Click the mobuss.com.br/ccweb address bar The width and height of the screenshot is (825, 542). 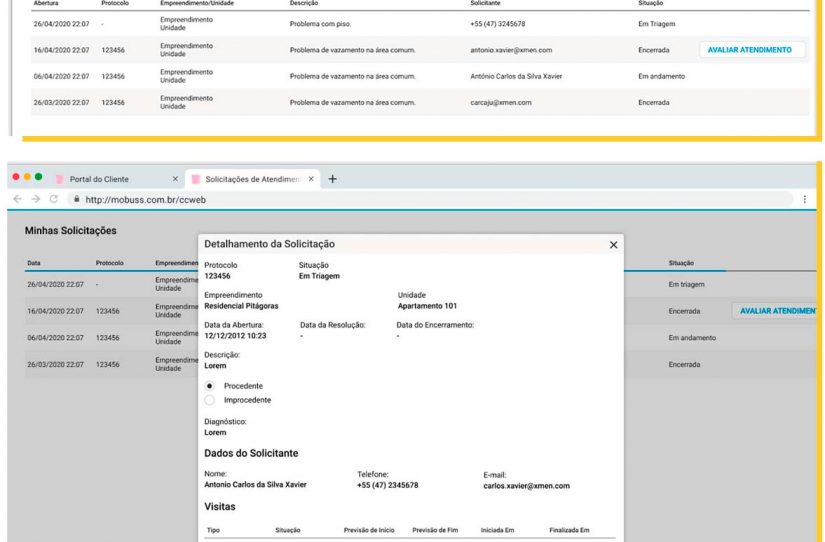pyautogui.click(x=429, y=199)
